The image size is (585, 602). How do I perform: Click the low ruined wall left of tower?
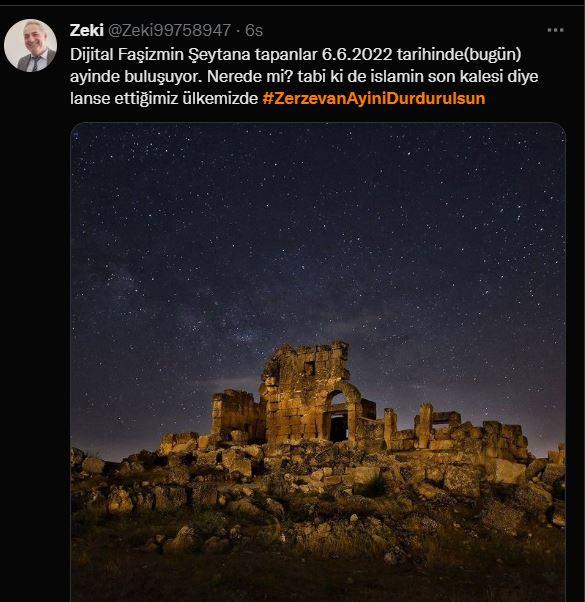click(x=235, y=413)
